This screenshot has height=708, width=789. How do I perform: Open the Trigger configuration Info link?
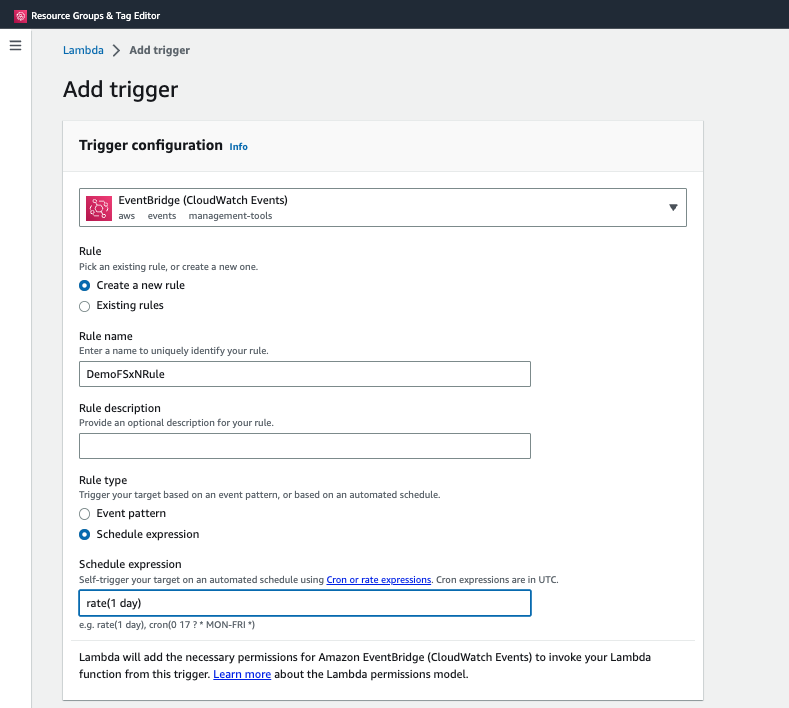[238, 146]
